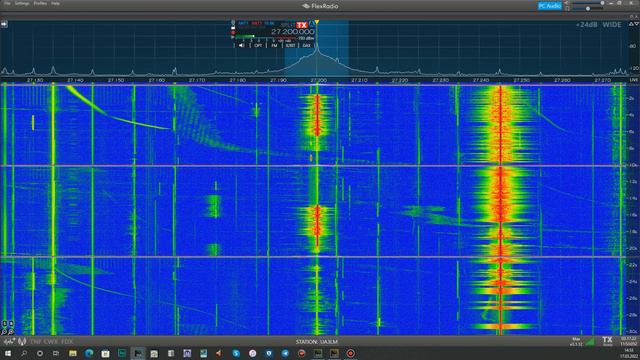Viewport: 640px width, 360px height.
Task: Select the band zoom B icon
Action: click(x=11, y=323)
